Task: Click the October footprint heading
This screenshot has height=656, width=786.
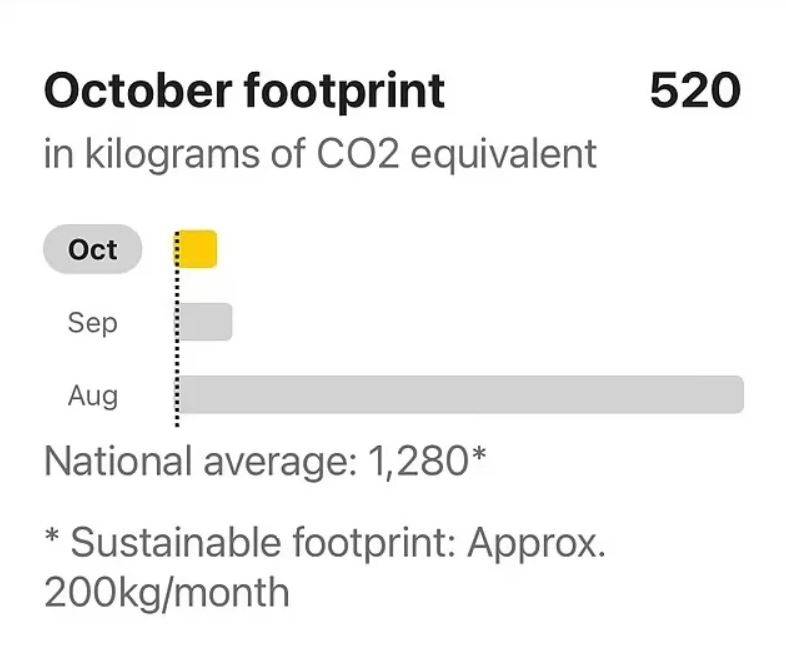Action: click(244, 92)
